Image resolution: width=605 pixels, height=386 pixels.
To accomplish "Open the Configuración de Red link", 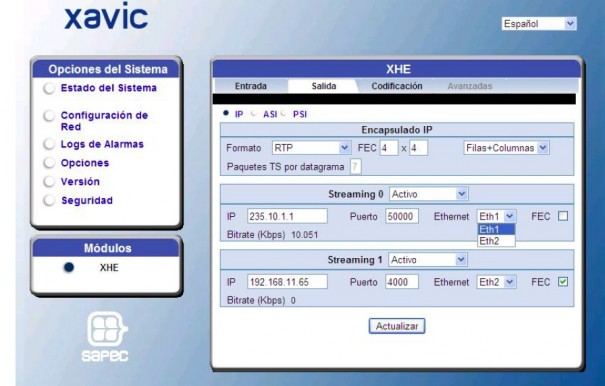I will pos(104,121).
